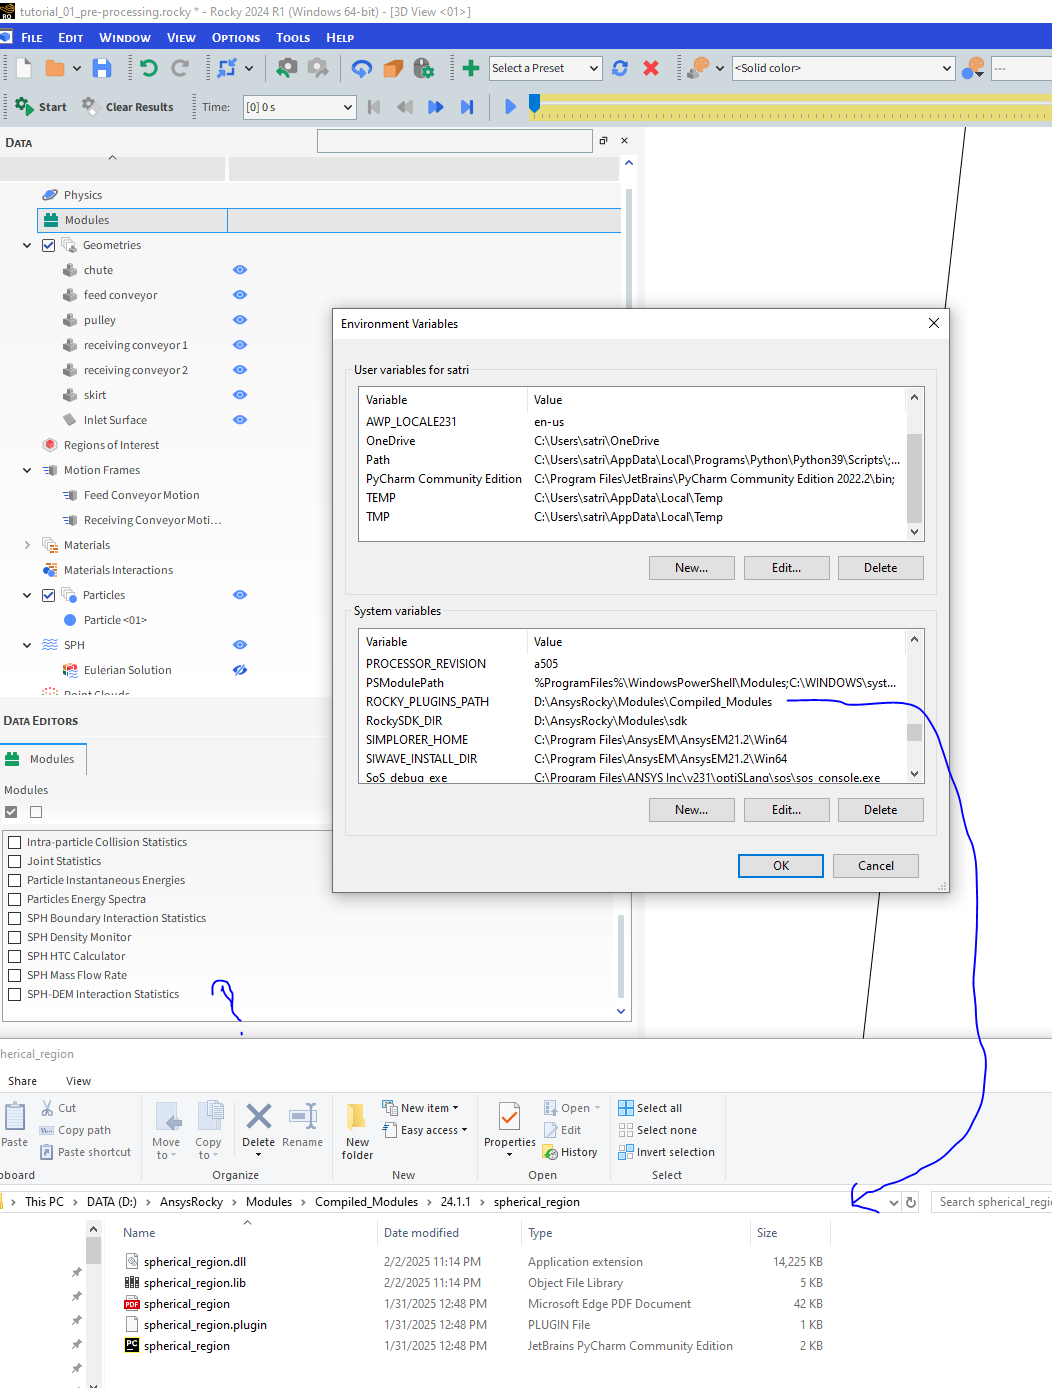Click the fit-view arrows icon in toolbar
Viewport: 1052px width, 1388px height.
pyautogui.click(x=227, y=68)
